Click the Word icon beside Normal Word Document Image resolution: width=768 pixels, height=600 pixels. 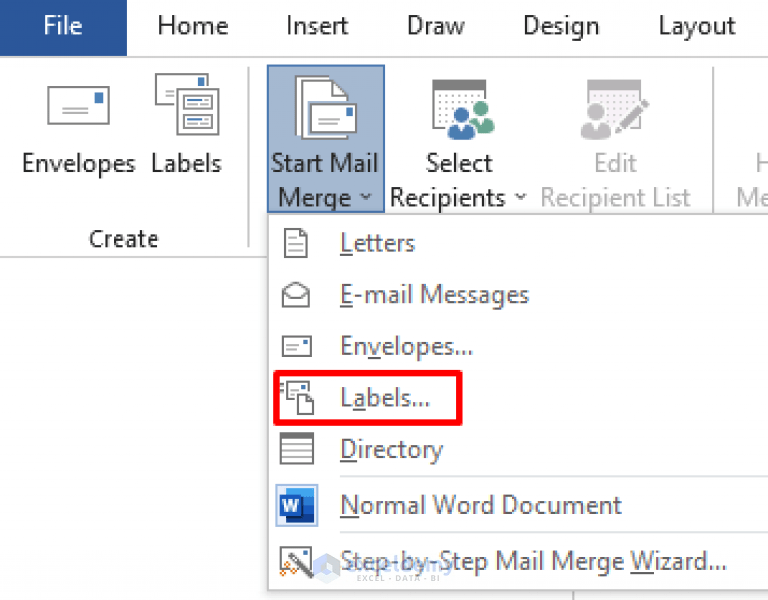point(296,505)
